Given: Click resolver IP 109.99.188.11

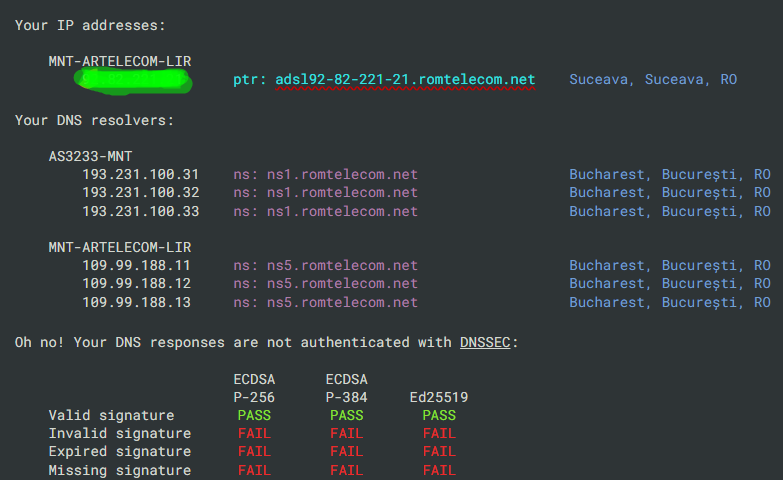Looking at the screenshot, I should pos(136,266).
